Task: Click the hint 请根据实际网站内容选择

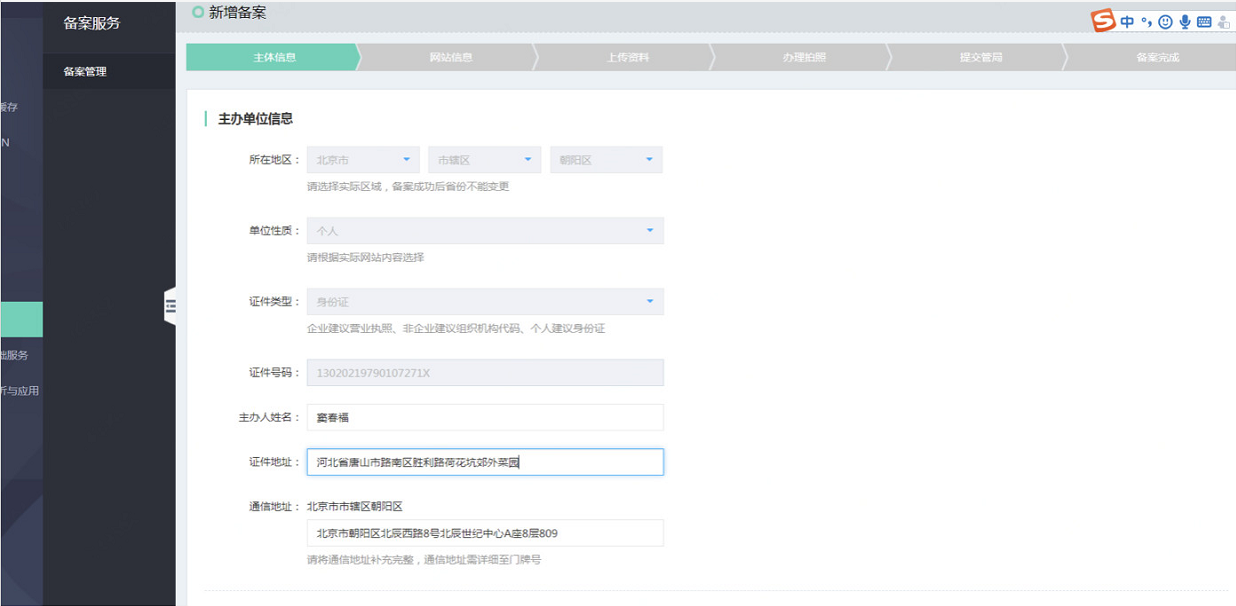Action: 365,257
